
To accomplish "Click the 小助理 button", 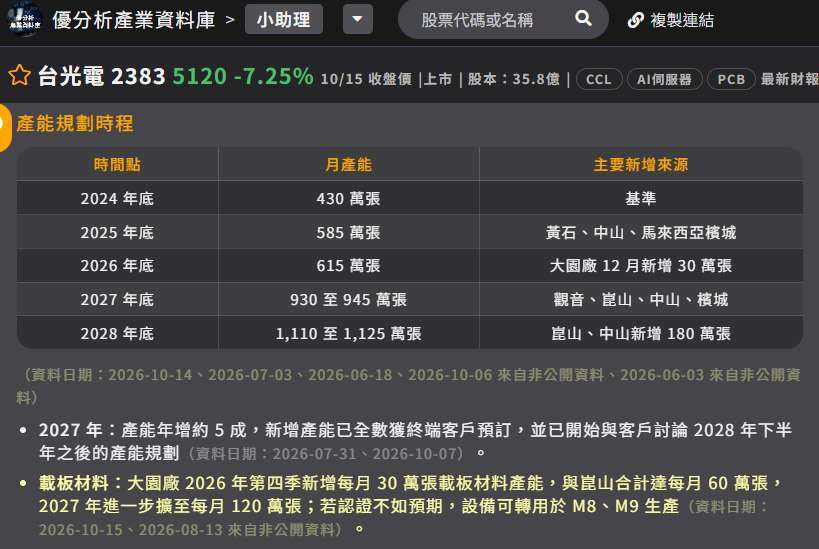I will pos(284,20).
